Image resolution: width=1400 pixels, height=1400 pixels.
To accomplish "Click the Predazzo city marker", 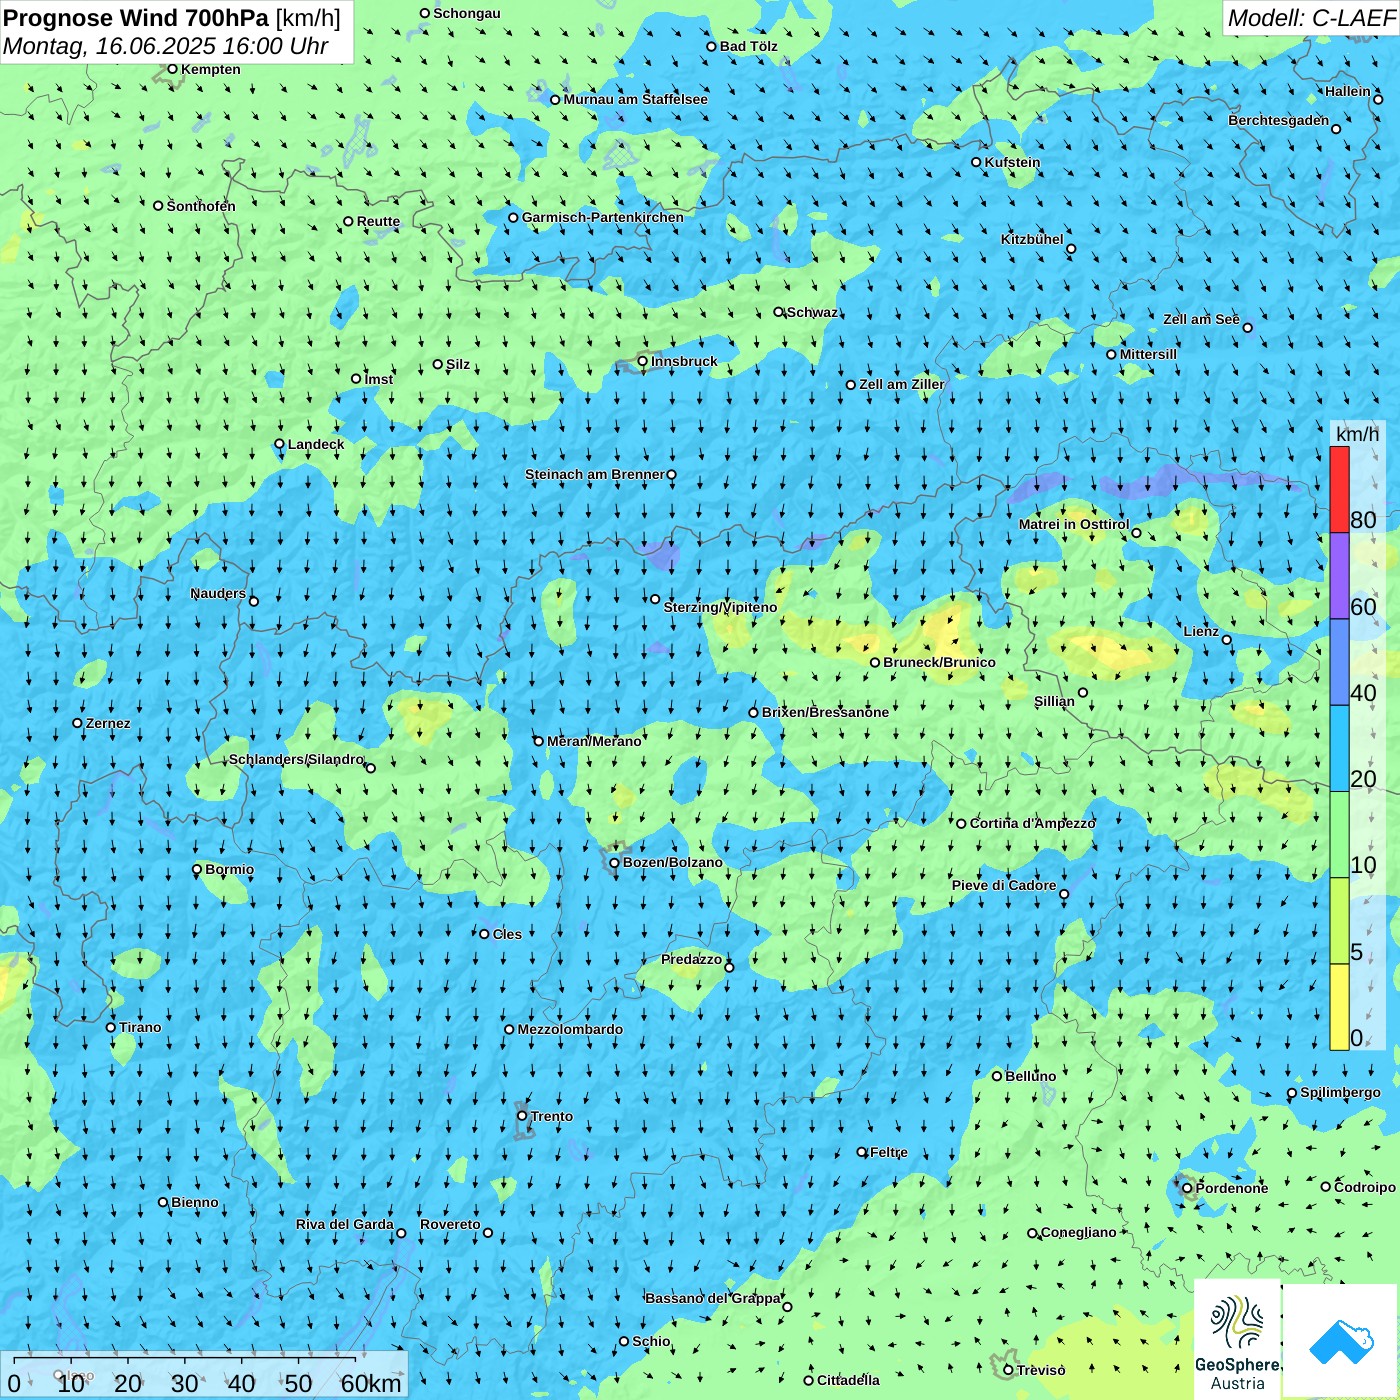I will (729, 967).
